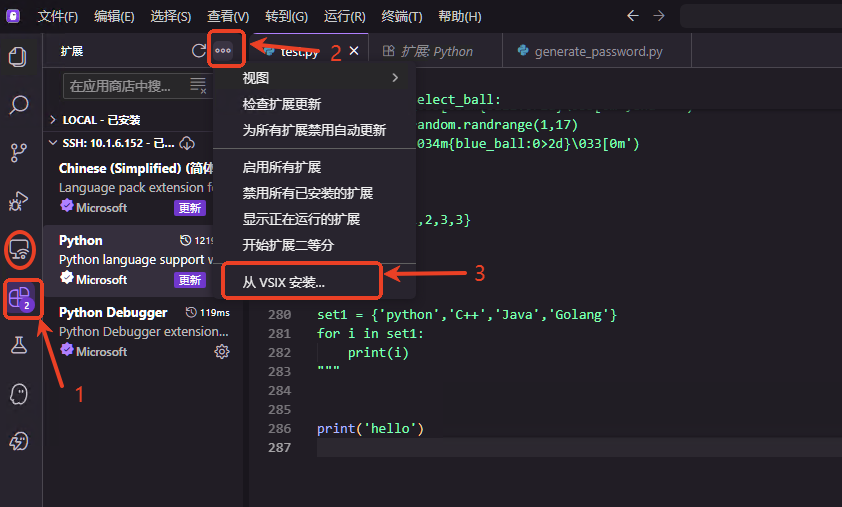Click the app logo in the title bar

point(13,16)
